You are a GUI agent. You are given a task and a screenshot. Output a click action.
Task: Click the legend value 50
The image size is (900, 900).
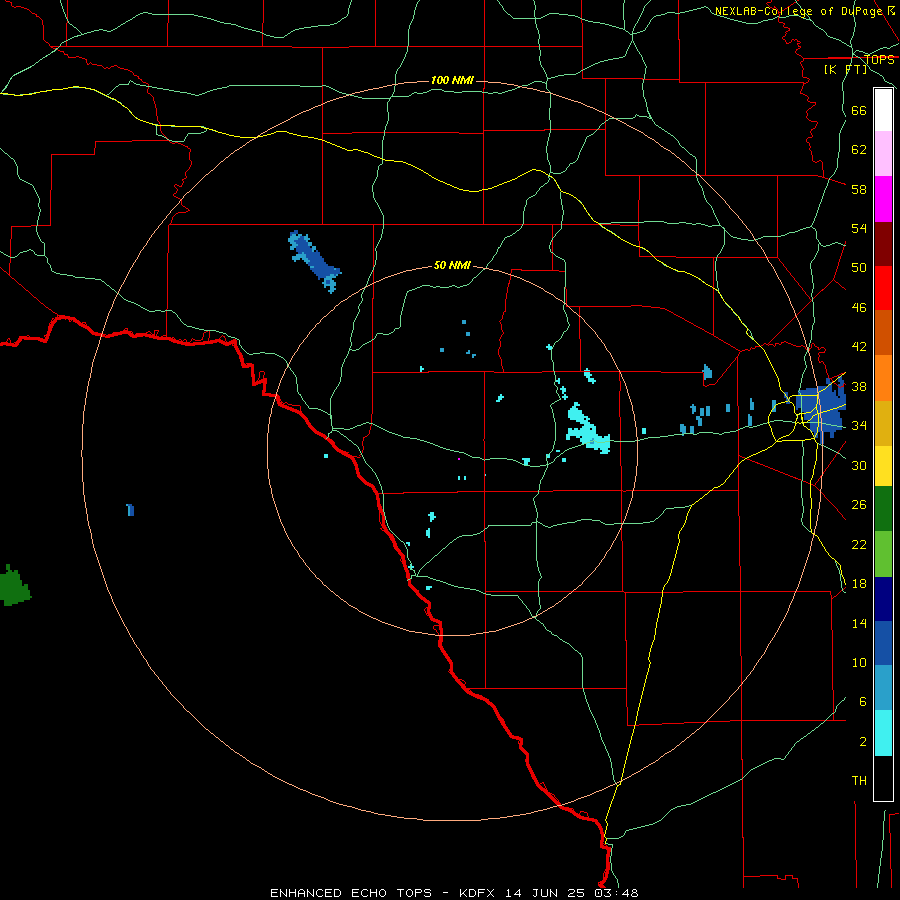859,268
